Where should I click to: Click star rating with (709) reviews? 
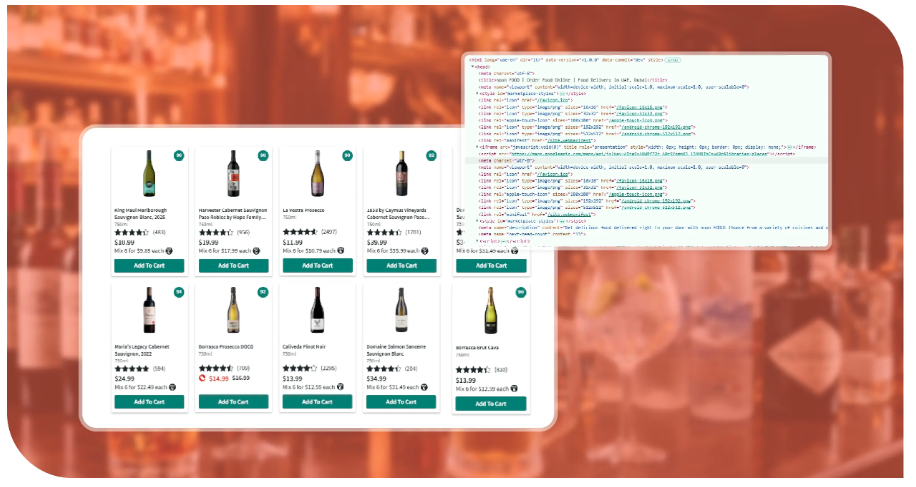tap(216, 368)
